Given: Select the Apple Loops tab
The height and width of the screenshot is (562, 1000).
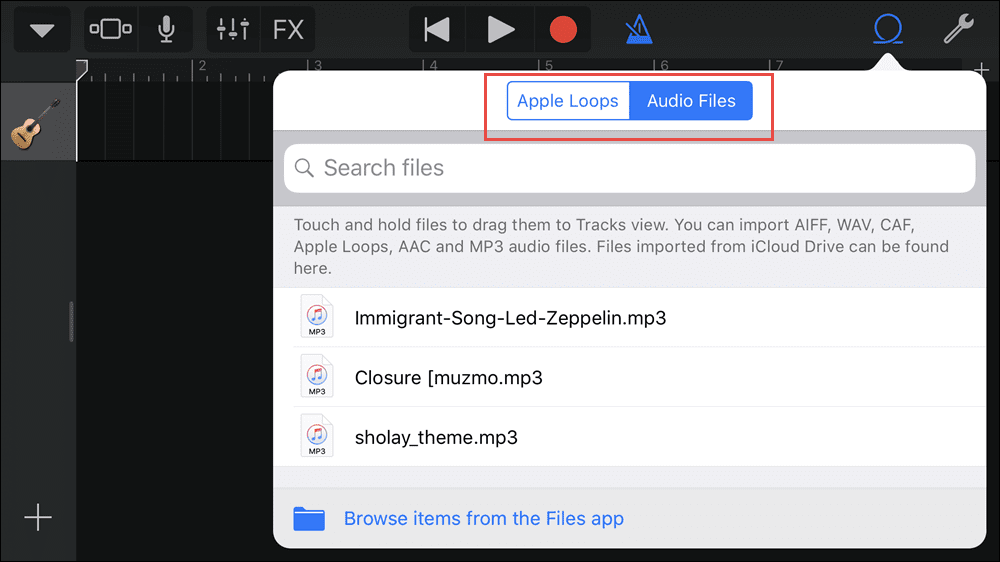Looking at the screenshot, I should [568, 101].
